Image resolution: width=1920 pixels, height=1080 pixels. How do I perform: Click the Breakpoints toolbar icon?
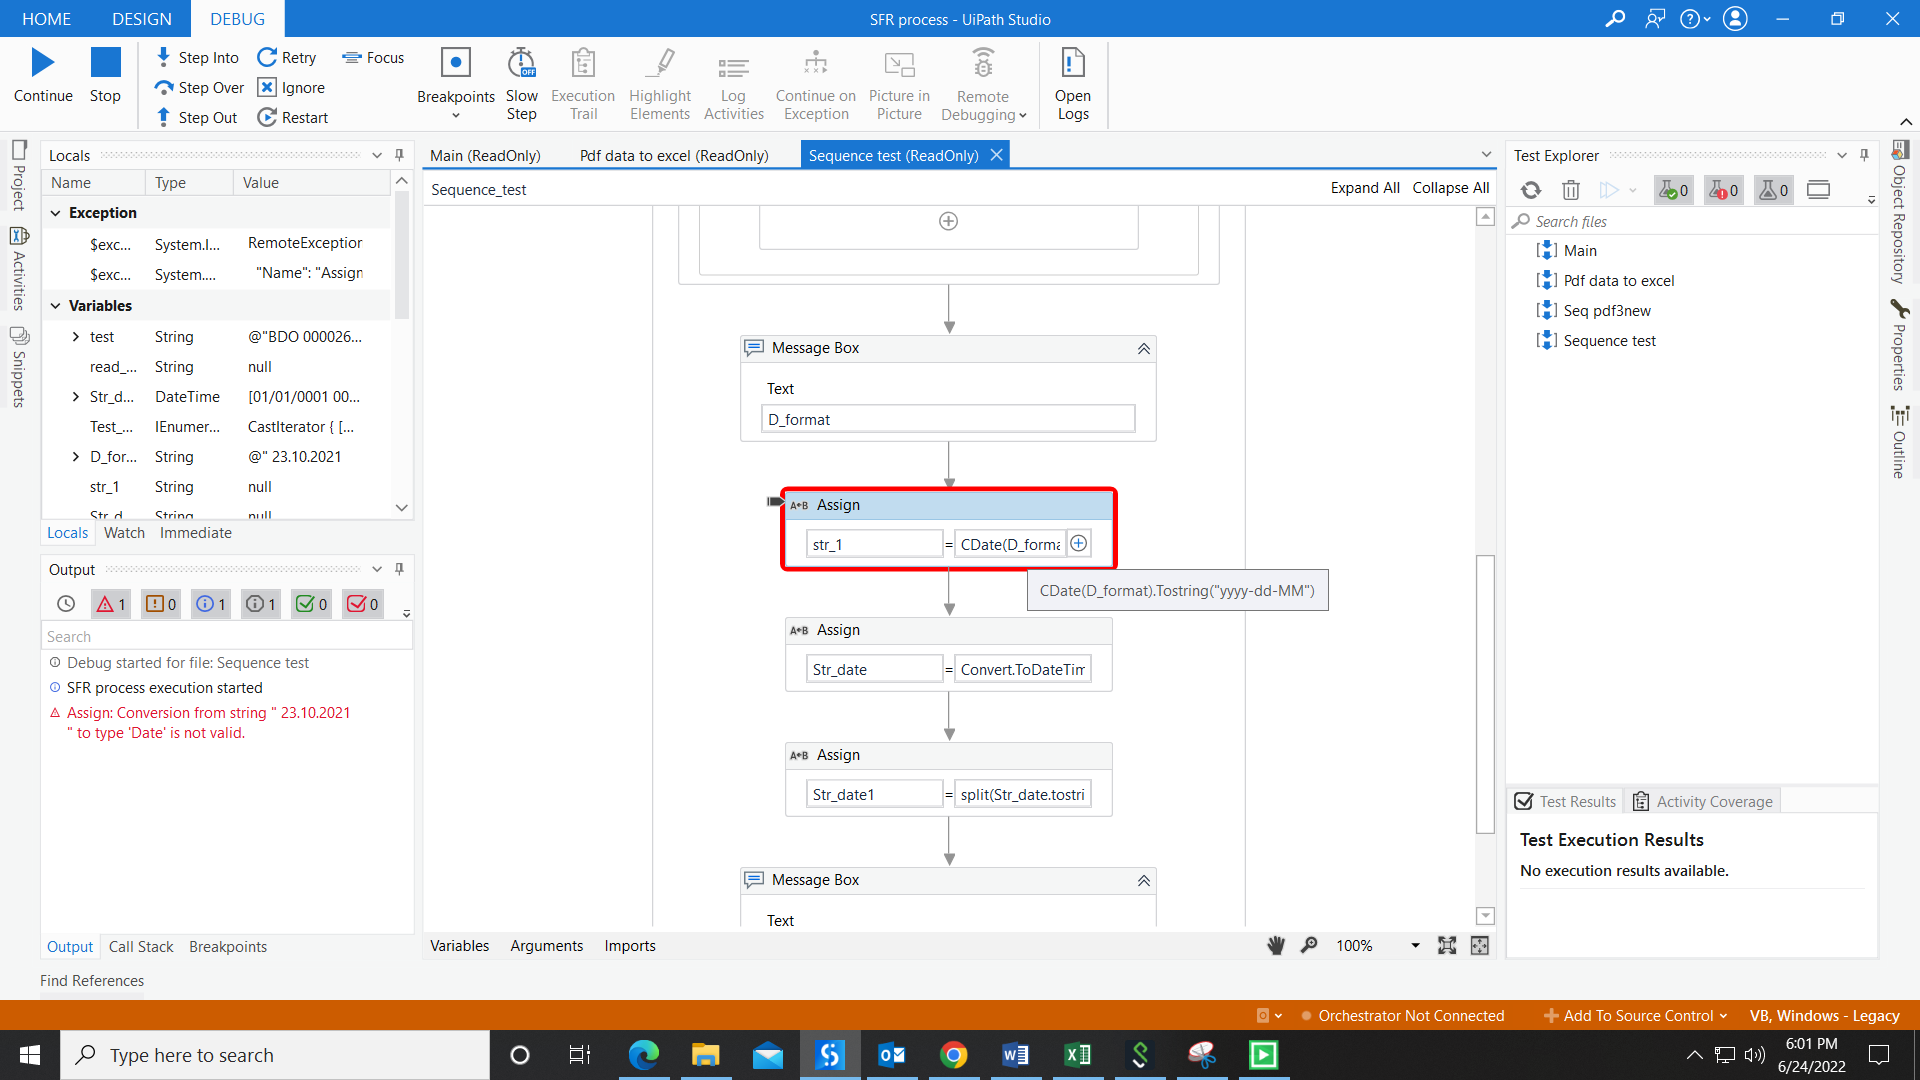click(x=455, y=64)
